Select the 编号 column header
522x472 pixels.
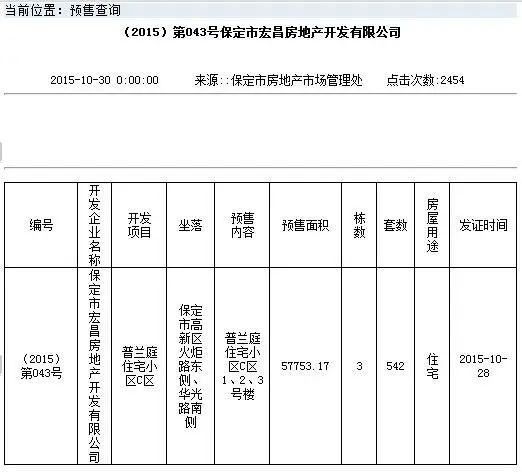click(x=41, y=225)
